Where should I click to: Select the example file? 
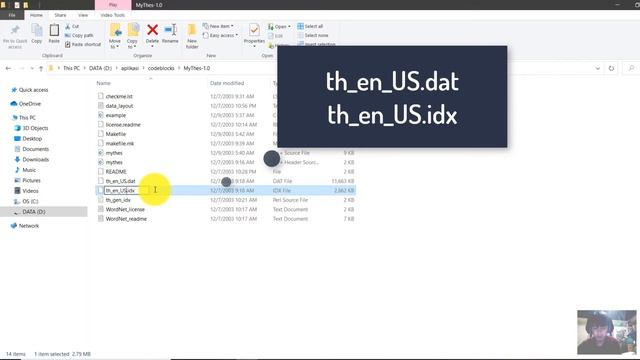116,115
